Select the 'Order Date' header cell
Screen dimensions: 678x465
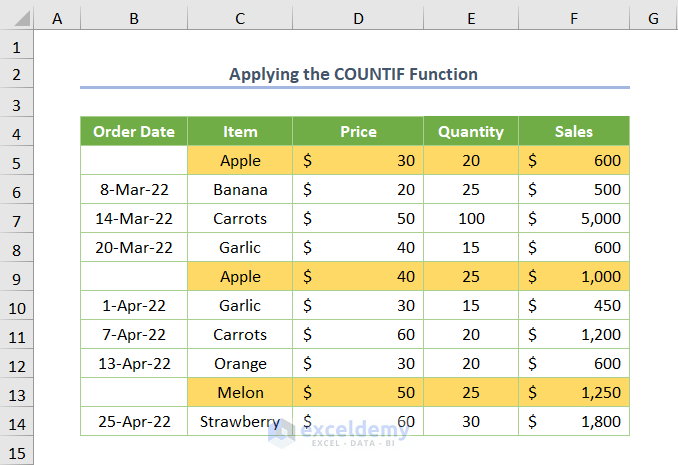(134, 131)
